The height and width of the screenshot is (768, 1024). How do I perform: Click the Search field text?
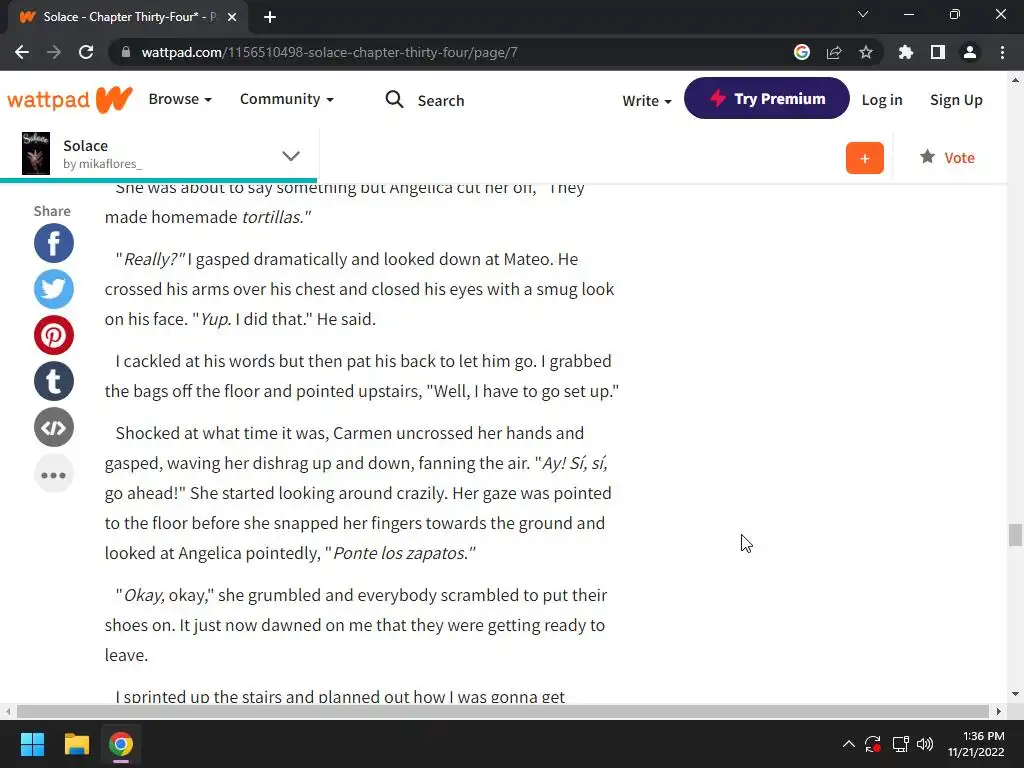click(x=441, y=101)
